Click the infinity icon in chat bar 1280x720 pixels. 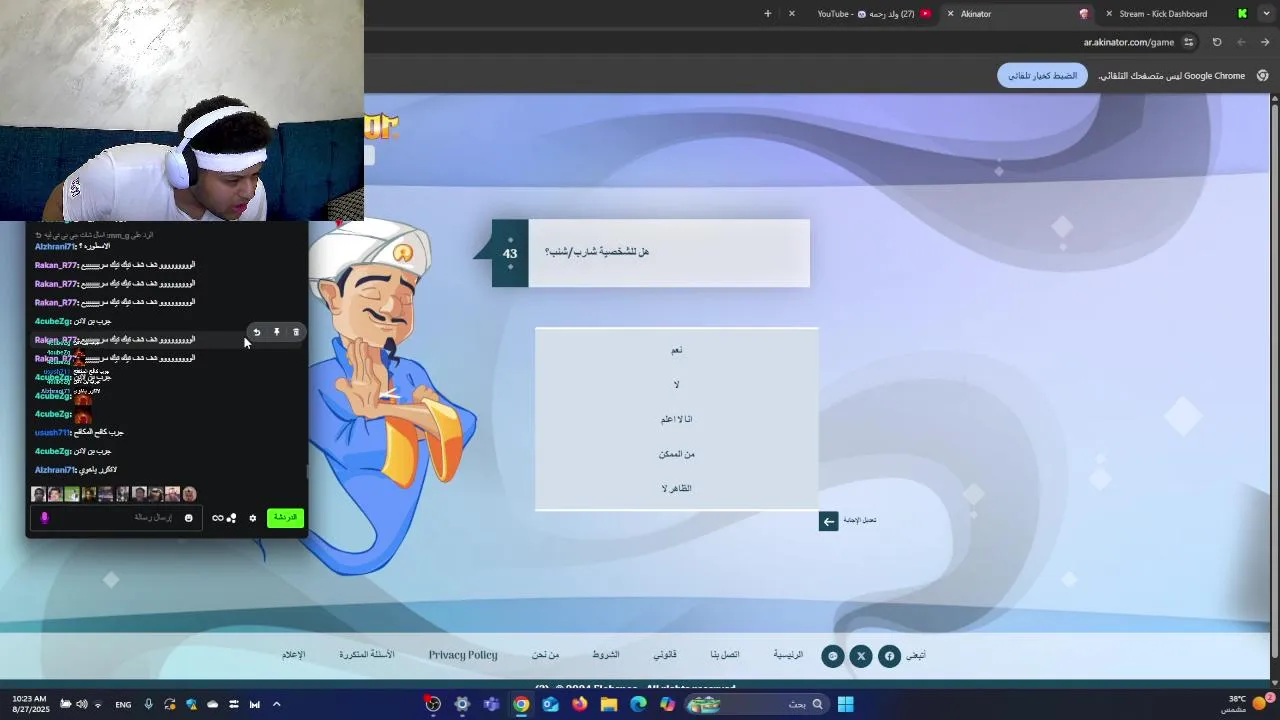217,518
